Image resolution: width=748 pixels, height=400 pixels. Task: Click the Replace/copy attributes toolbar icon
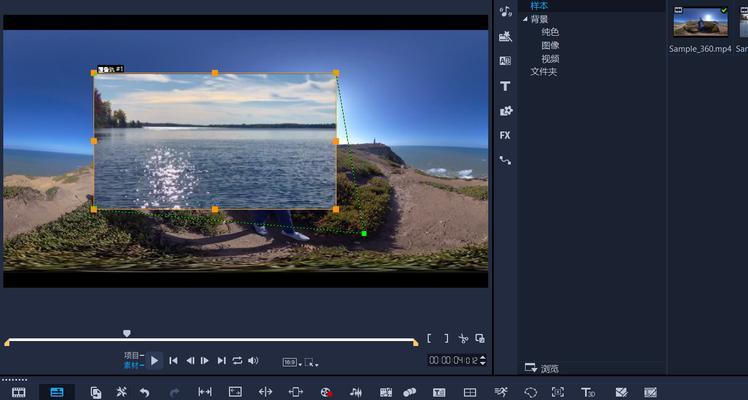(x=96, y=392)
